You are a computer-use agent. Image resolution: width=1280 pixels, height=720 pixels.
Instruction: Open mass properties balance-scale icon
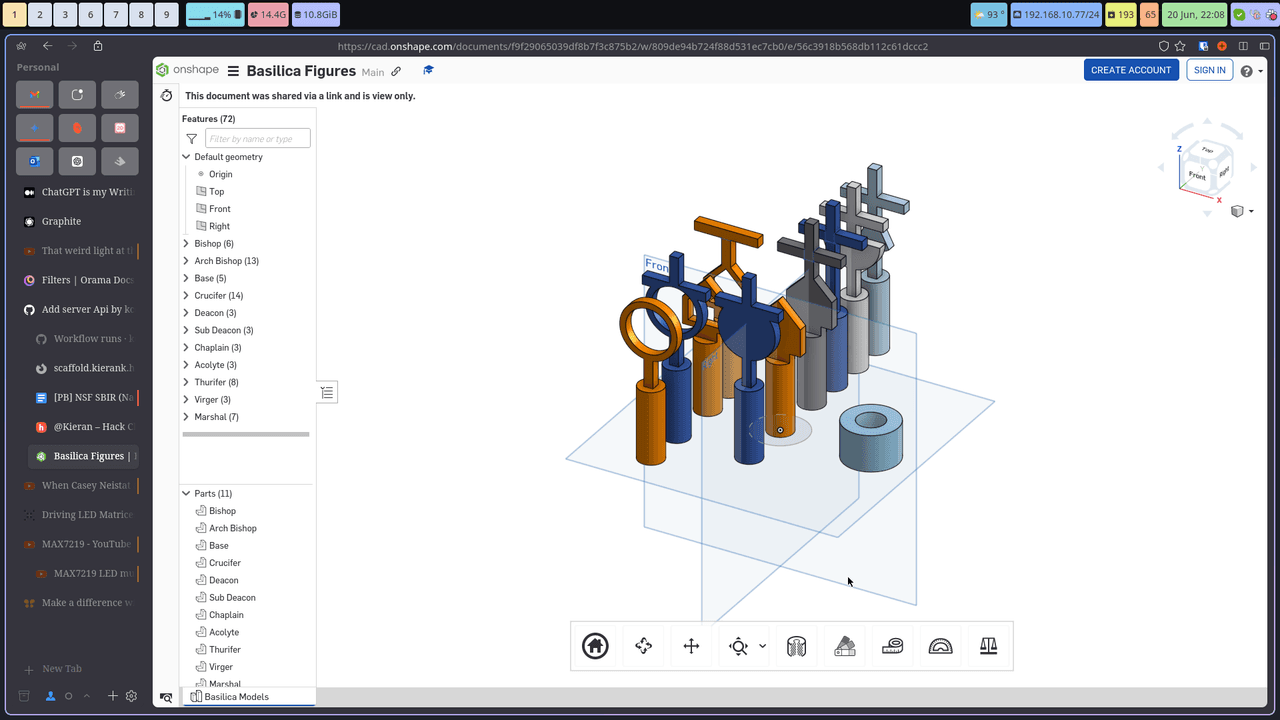pos(989,646)
